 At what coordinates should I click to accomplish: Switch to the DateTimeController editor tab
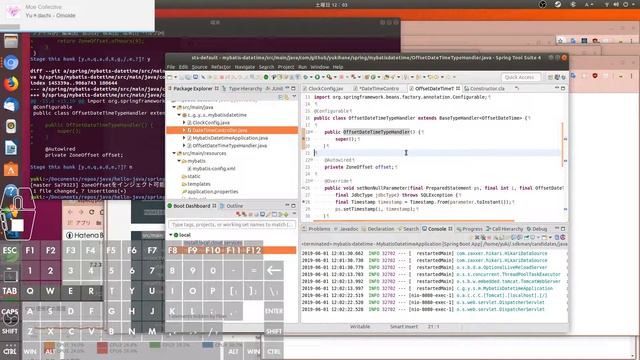point(379,89)
